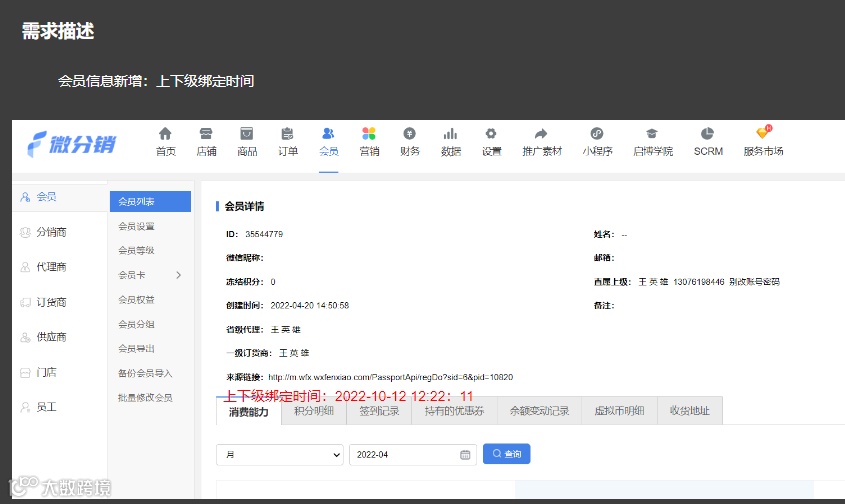Open the 订单 orders icon
Screen dimensions: 845x504
288,134
